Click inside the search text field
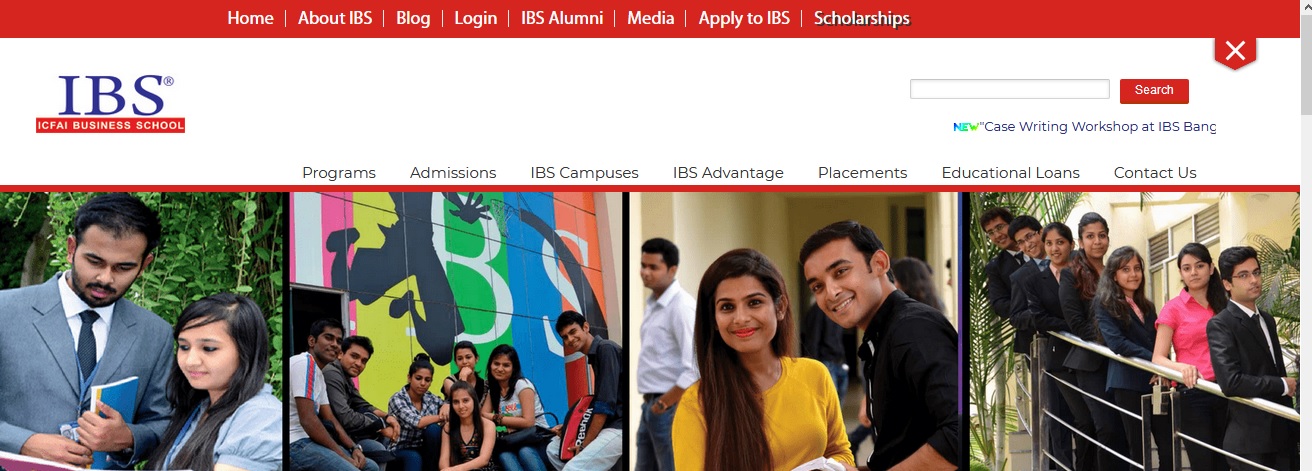The height and width of the screenshot is (471, 1312). (1010, 89)
